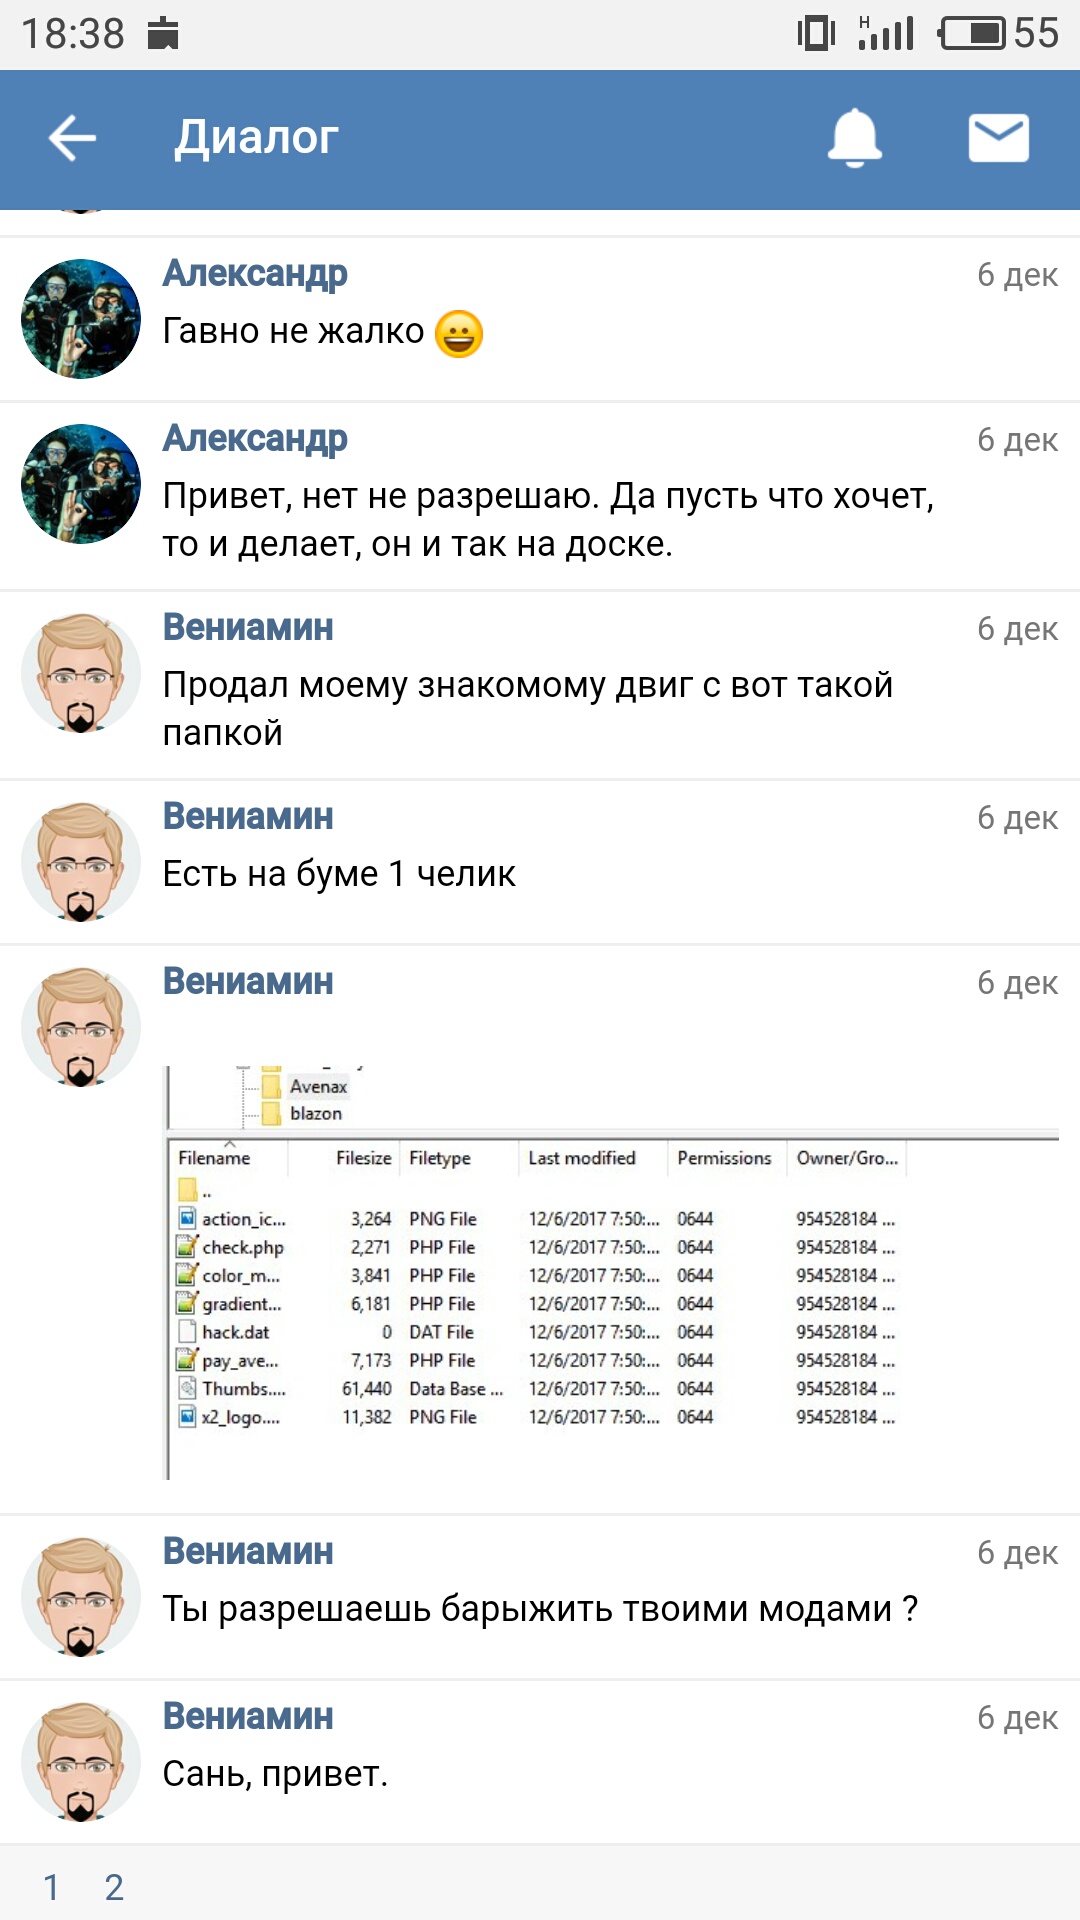This screenshot has height=1920, width=1080.
Task: Tap the back arrow in header
Action: click(72, 138)
